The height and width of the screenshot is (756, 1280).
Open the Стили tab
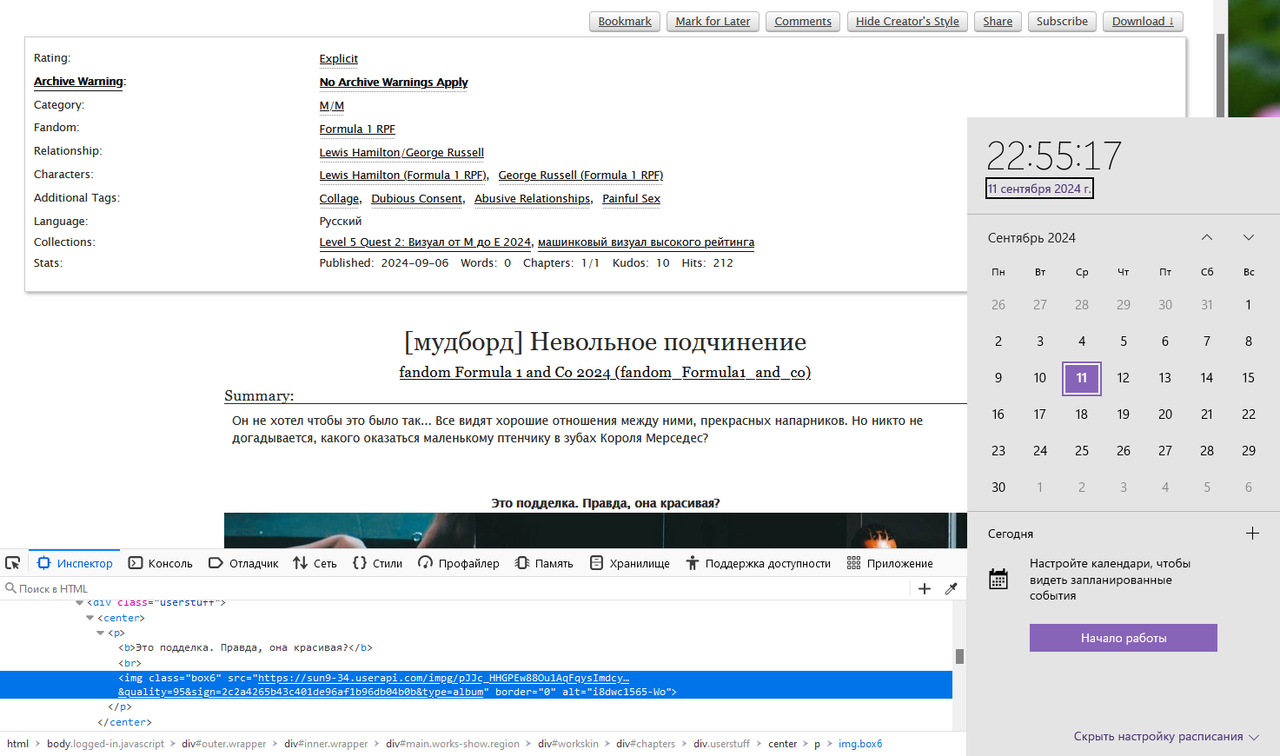(x=377, y=563)
